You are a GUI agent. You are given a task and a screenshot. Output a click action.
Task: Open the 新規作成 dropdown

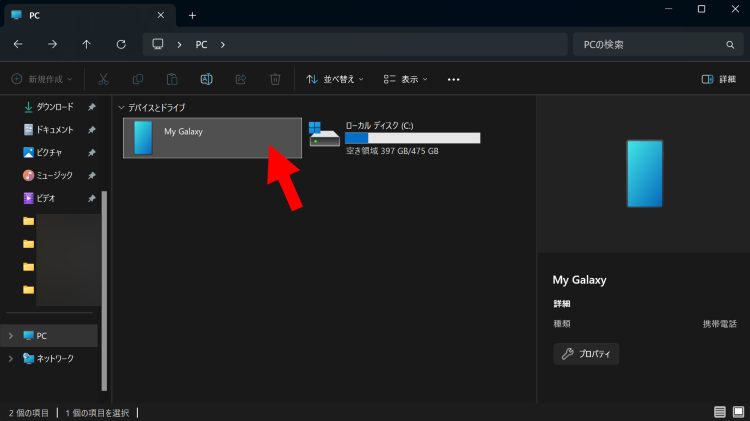42,79
